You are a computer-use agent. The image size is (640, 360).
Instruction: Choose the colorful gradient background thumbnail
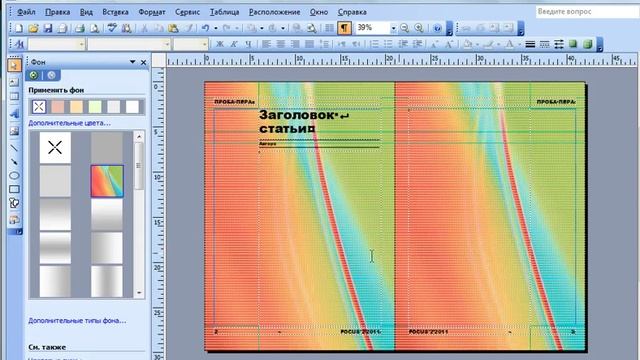point(107,181)
